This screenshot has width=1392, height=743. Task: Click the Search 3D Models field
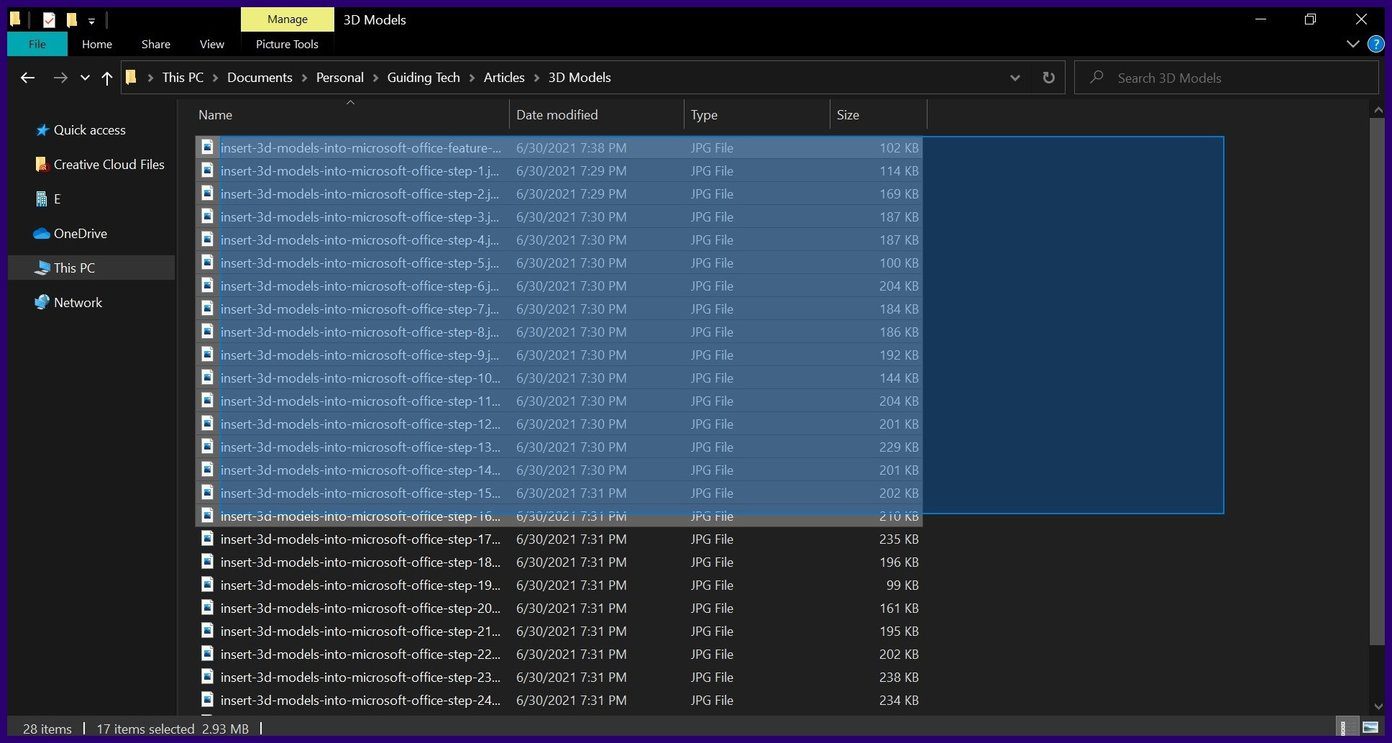pyautogui.click(x=1226, y=77)
